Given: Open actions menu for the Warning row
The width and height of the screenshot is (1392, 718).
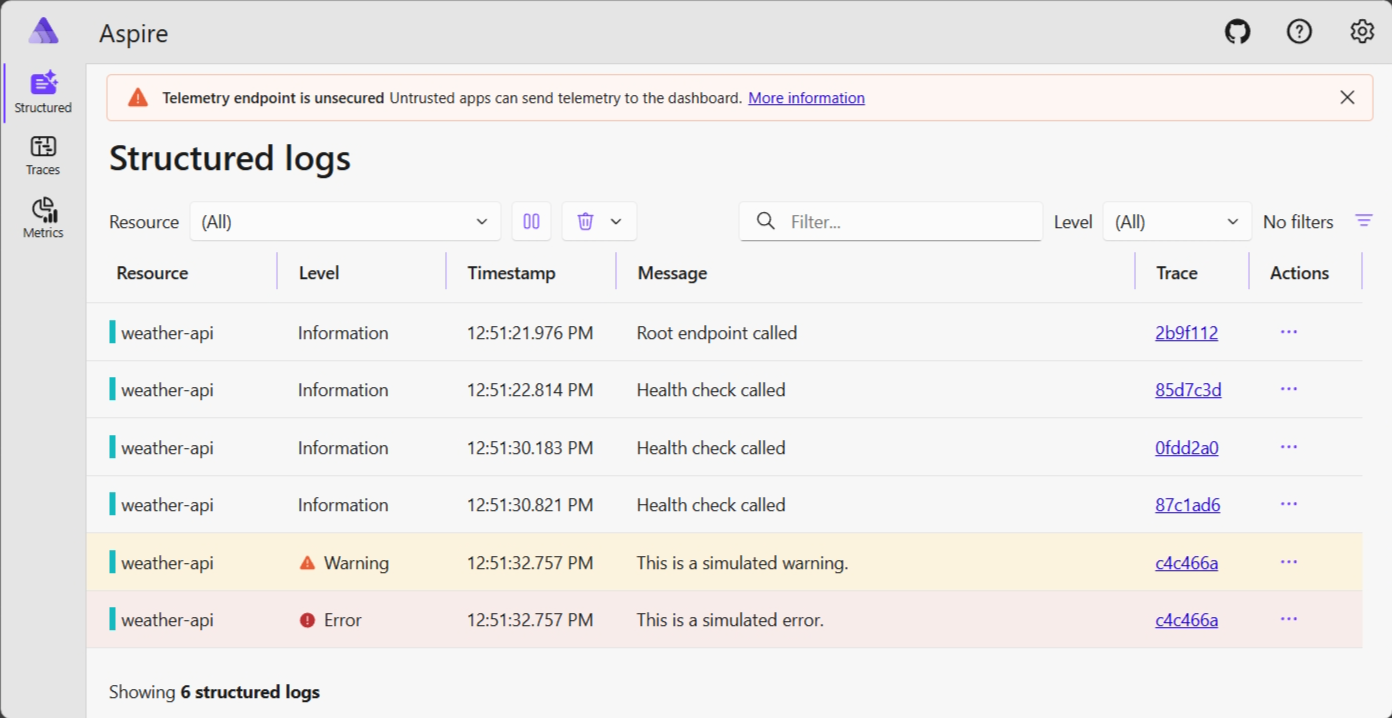Looking at the screenshot, I should coord(1288,562).
